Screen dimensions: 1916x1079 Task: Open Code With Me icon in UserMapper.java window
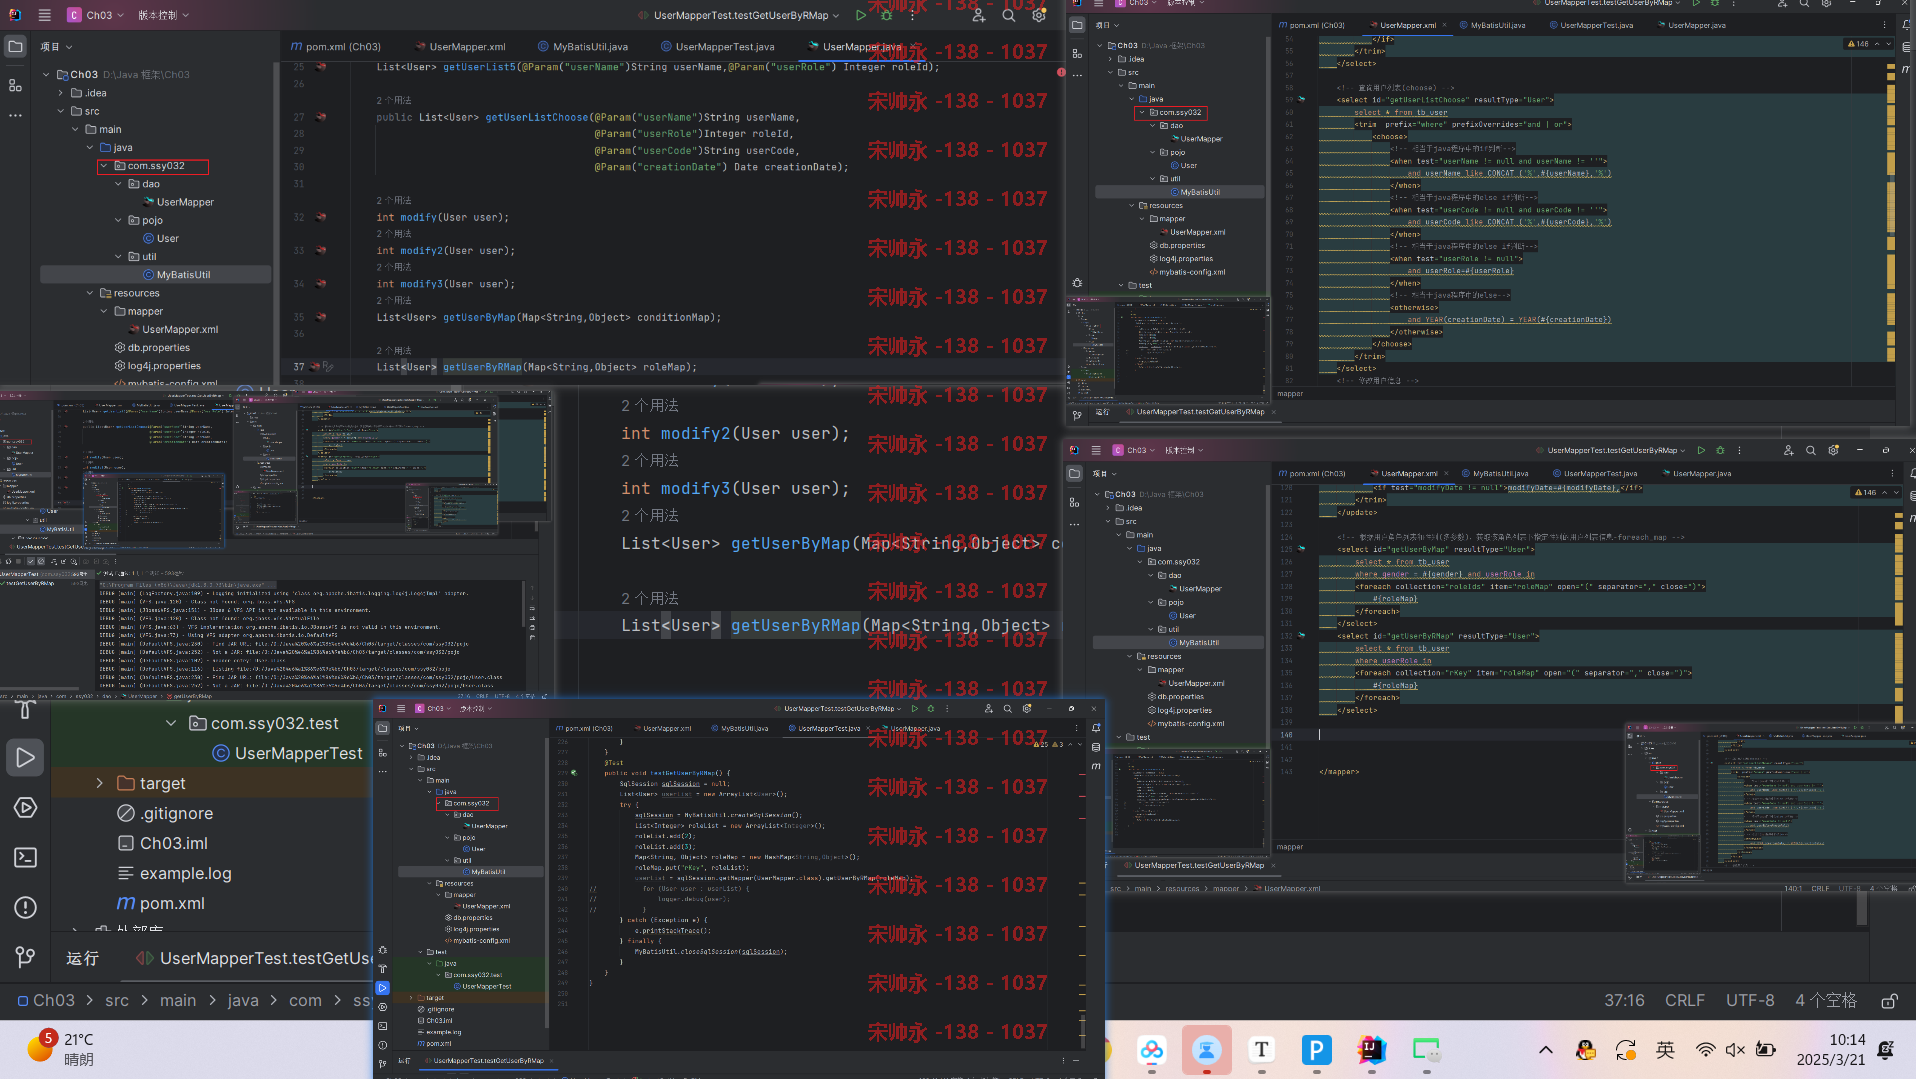coord(978,15)
